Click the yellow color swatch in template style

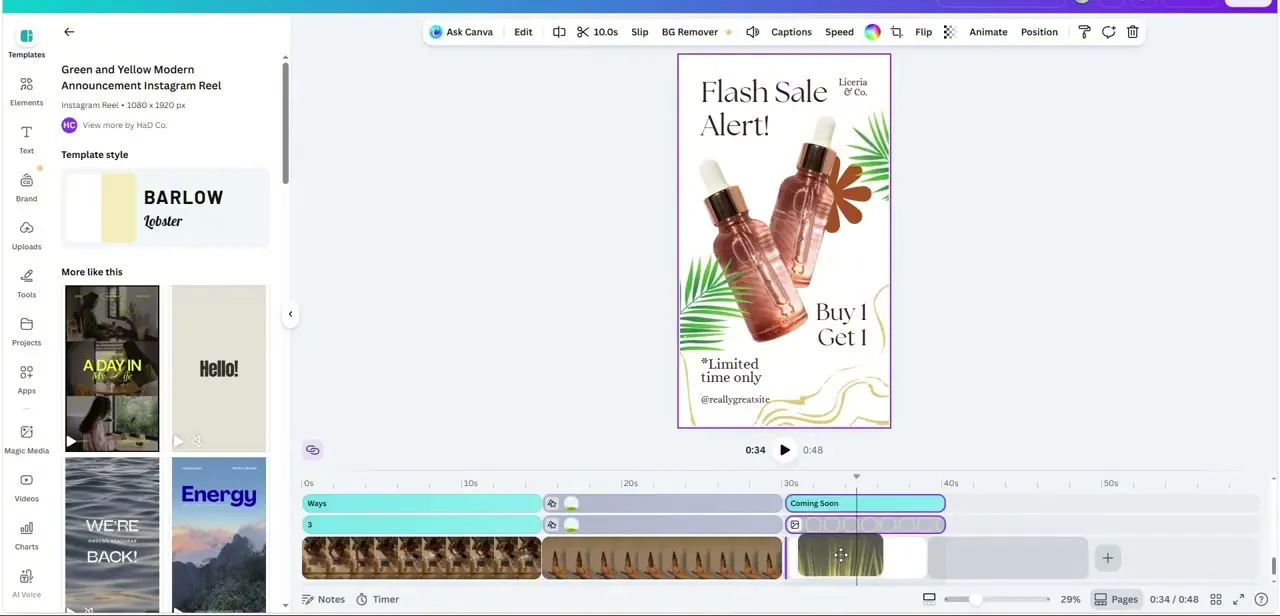click(x=119, y=208)
